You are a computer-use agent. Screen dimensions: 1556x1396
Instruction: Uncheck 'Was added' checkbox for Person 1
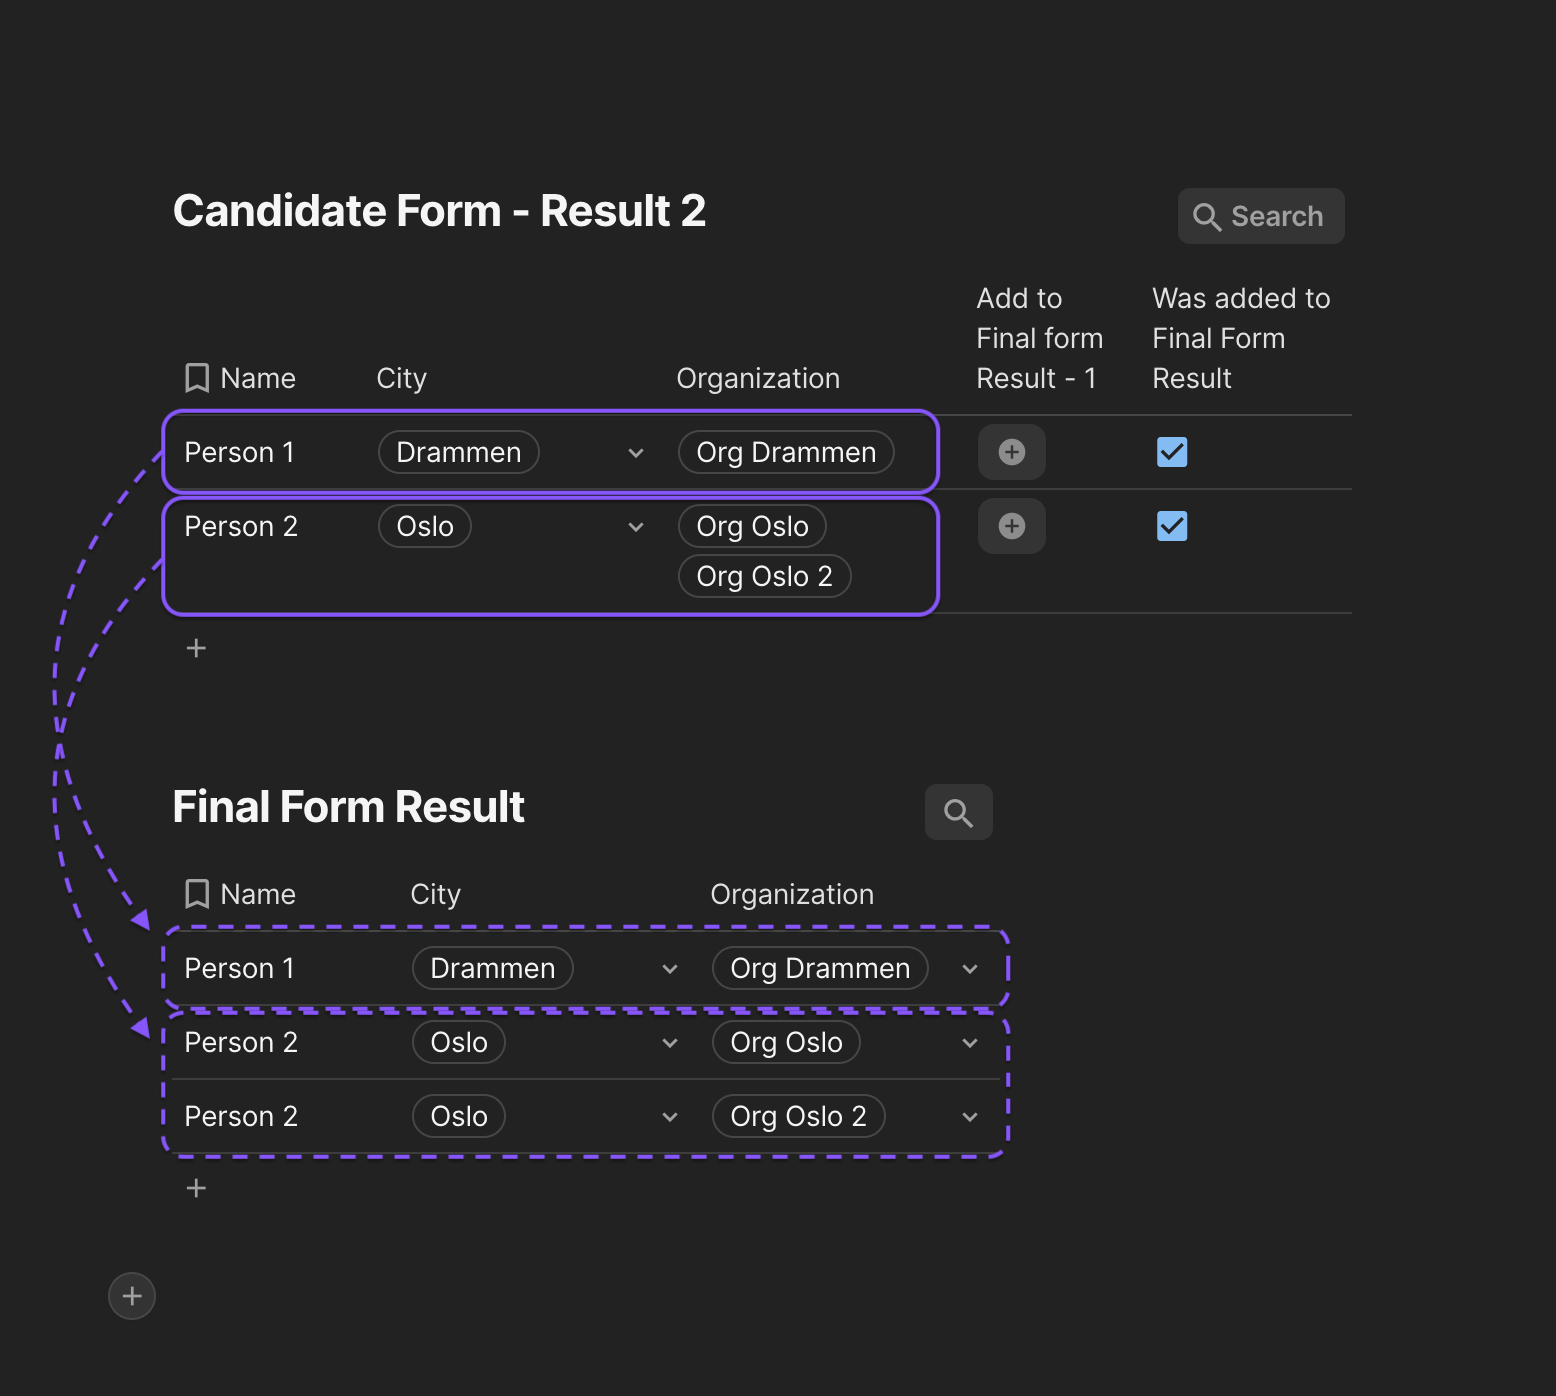click(x=1172, y=452)
